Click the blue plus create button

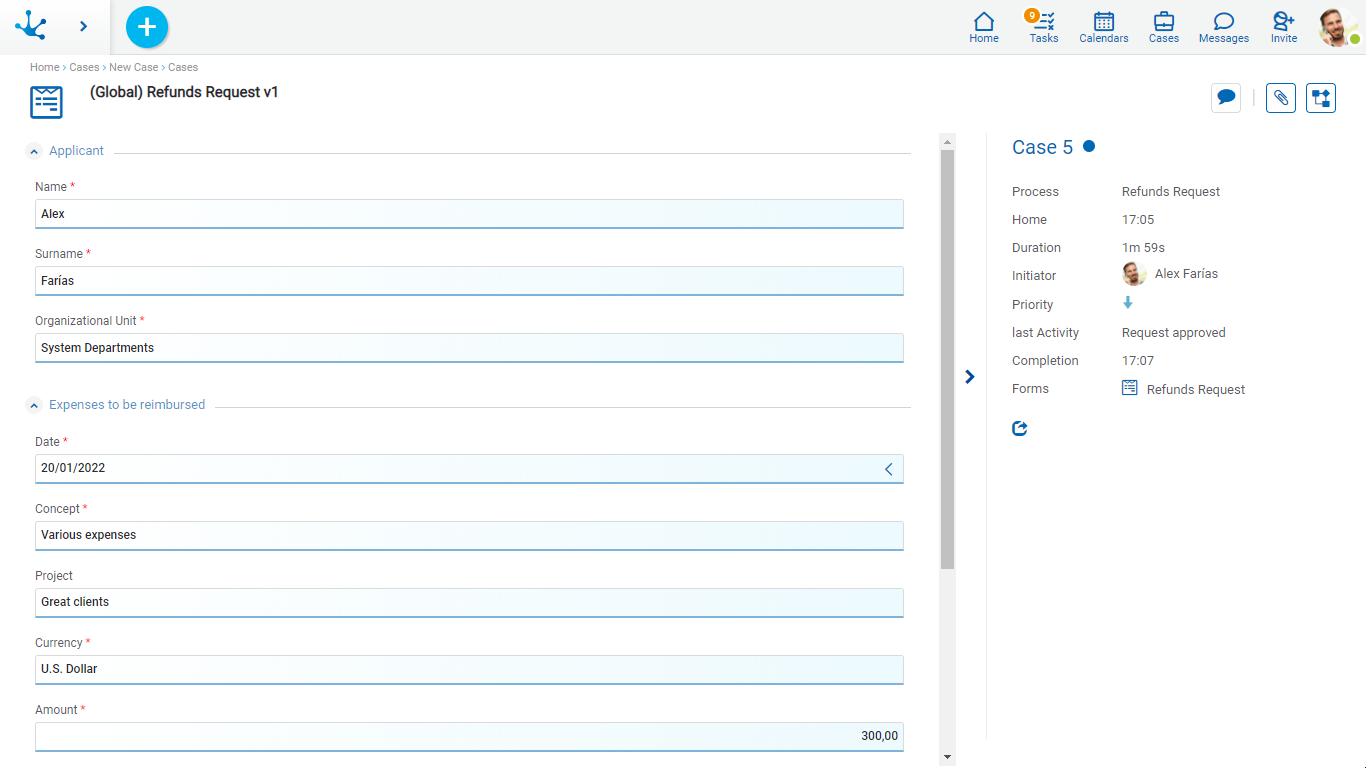click(x=147, y=27)
